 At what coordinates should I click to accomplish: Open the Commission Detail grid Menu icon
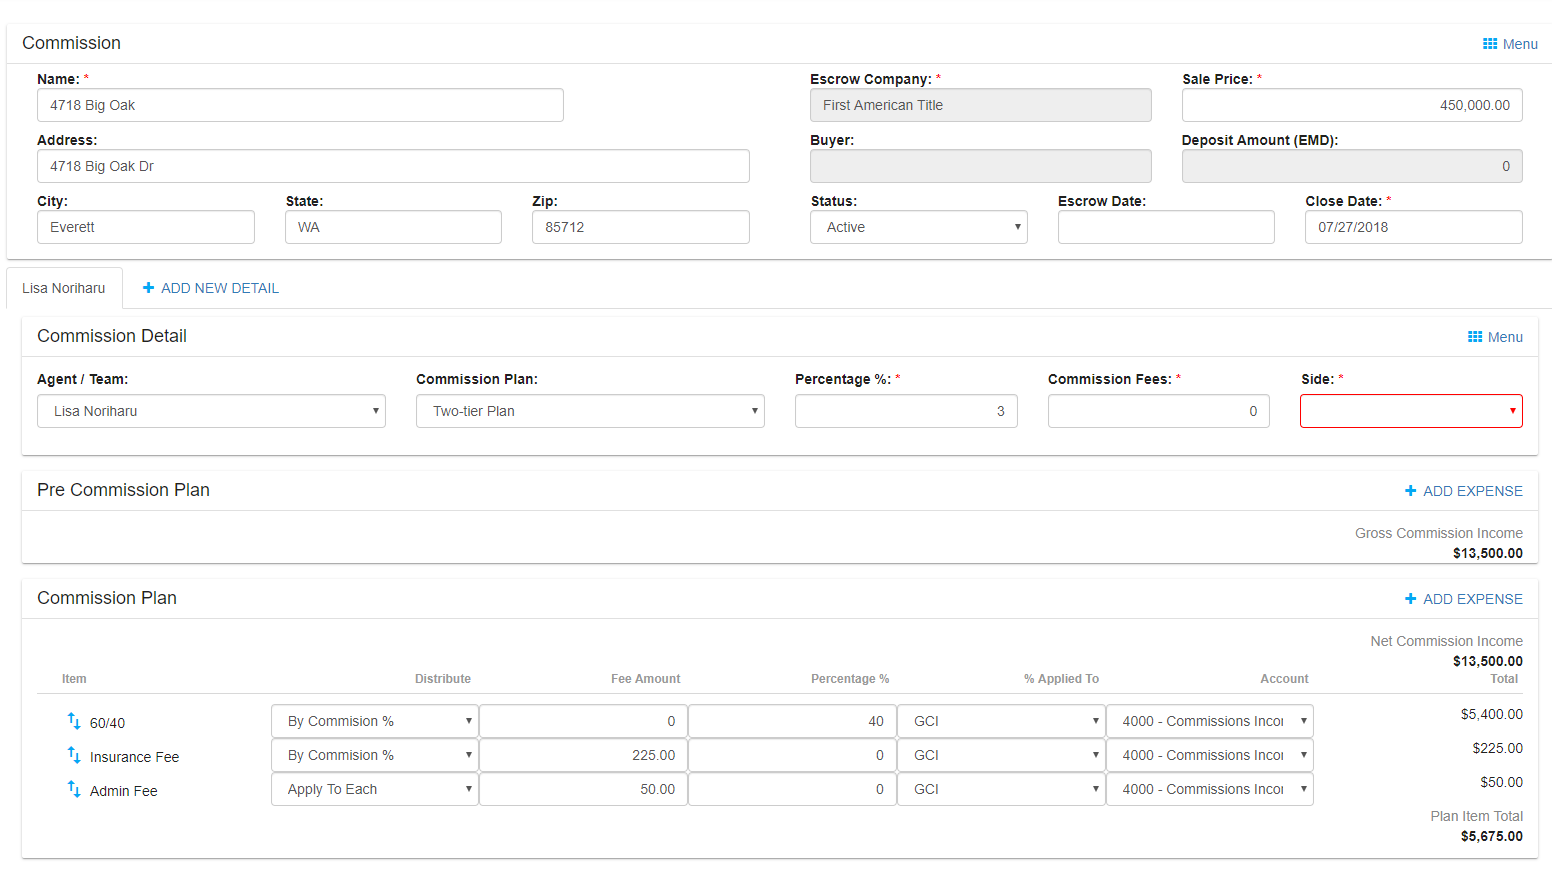[x=1475, y=337]
